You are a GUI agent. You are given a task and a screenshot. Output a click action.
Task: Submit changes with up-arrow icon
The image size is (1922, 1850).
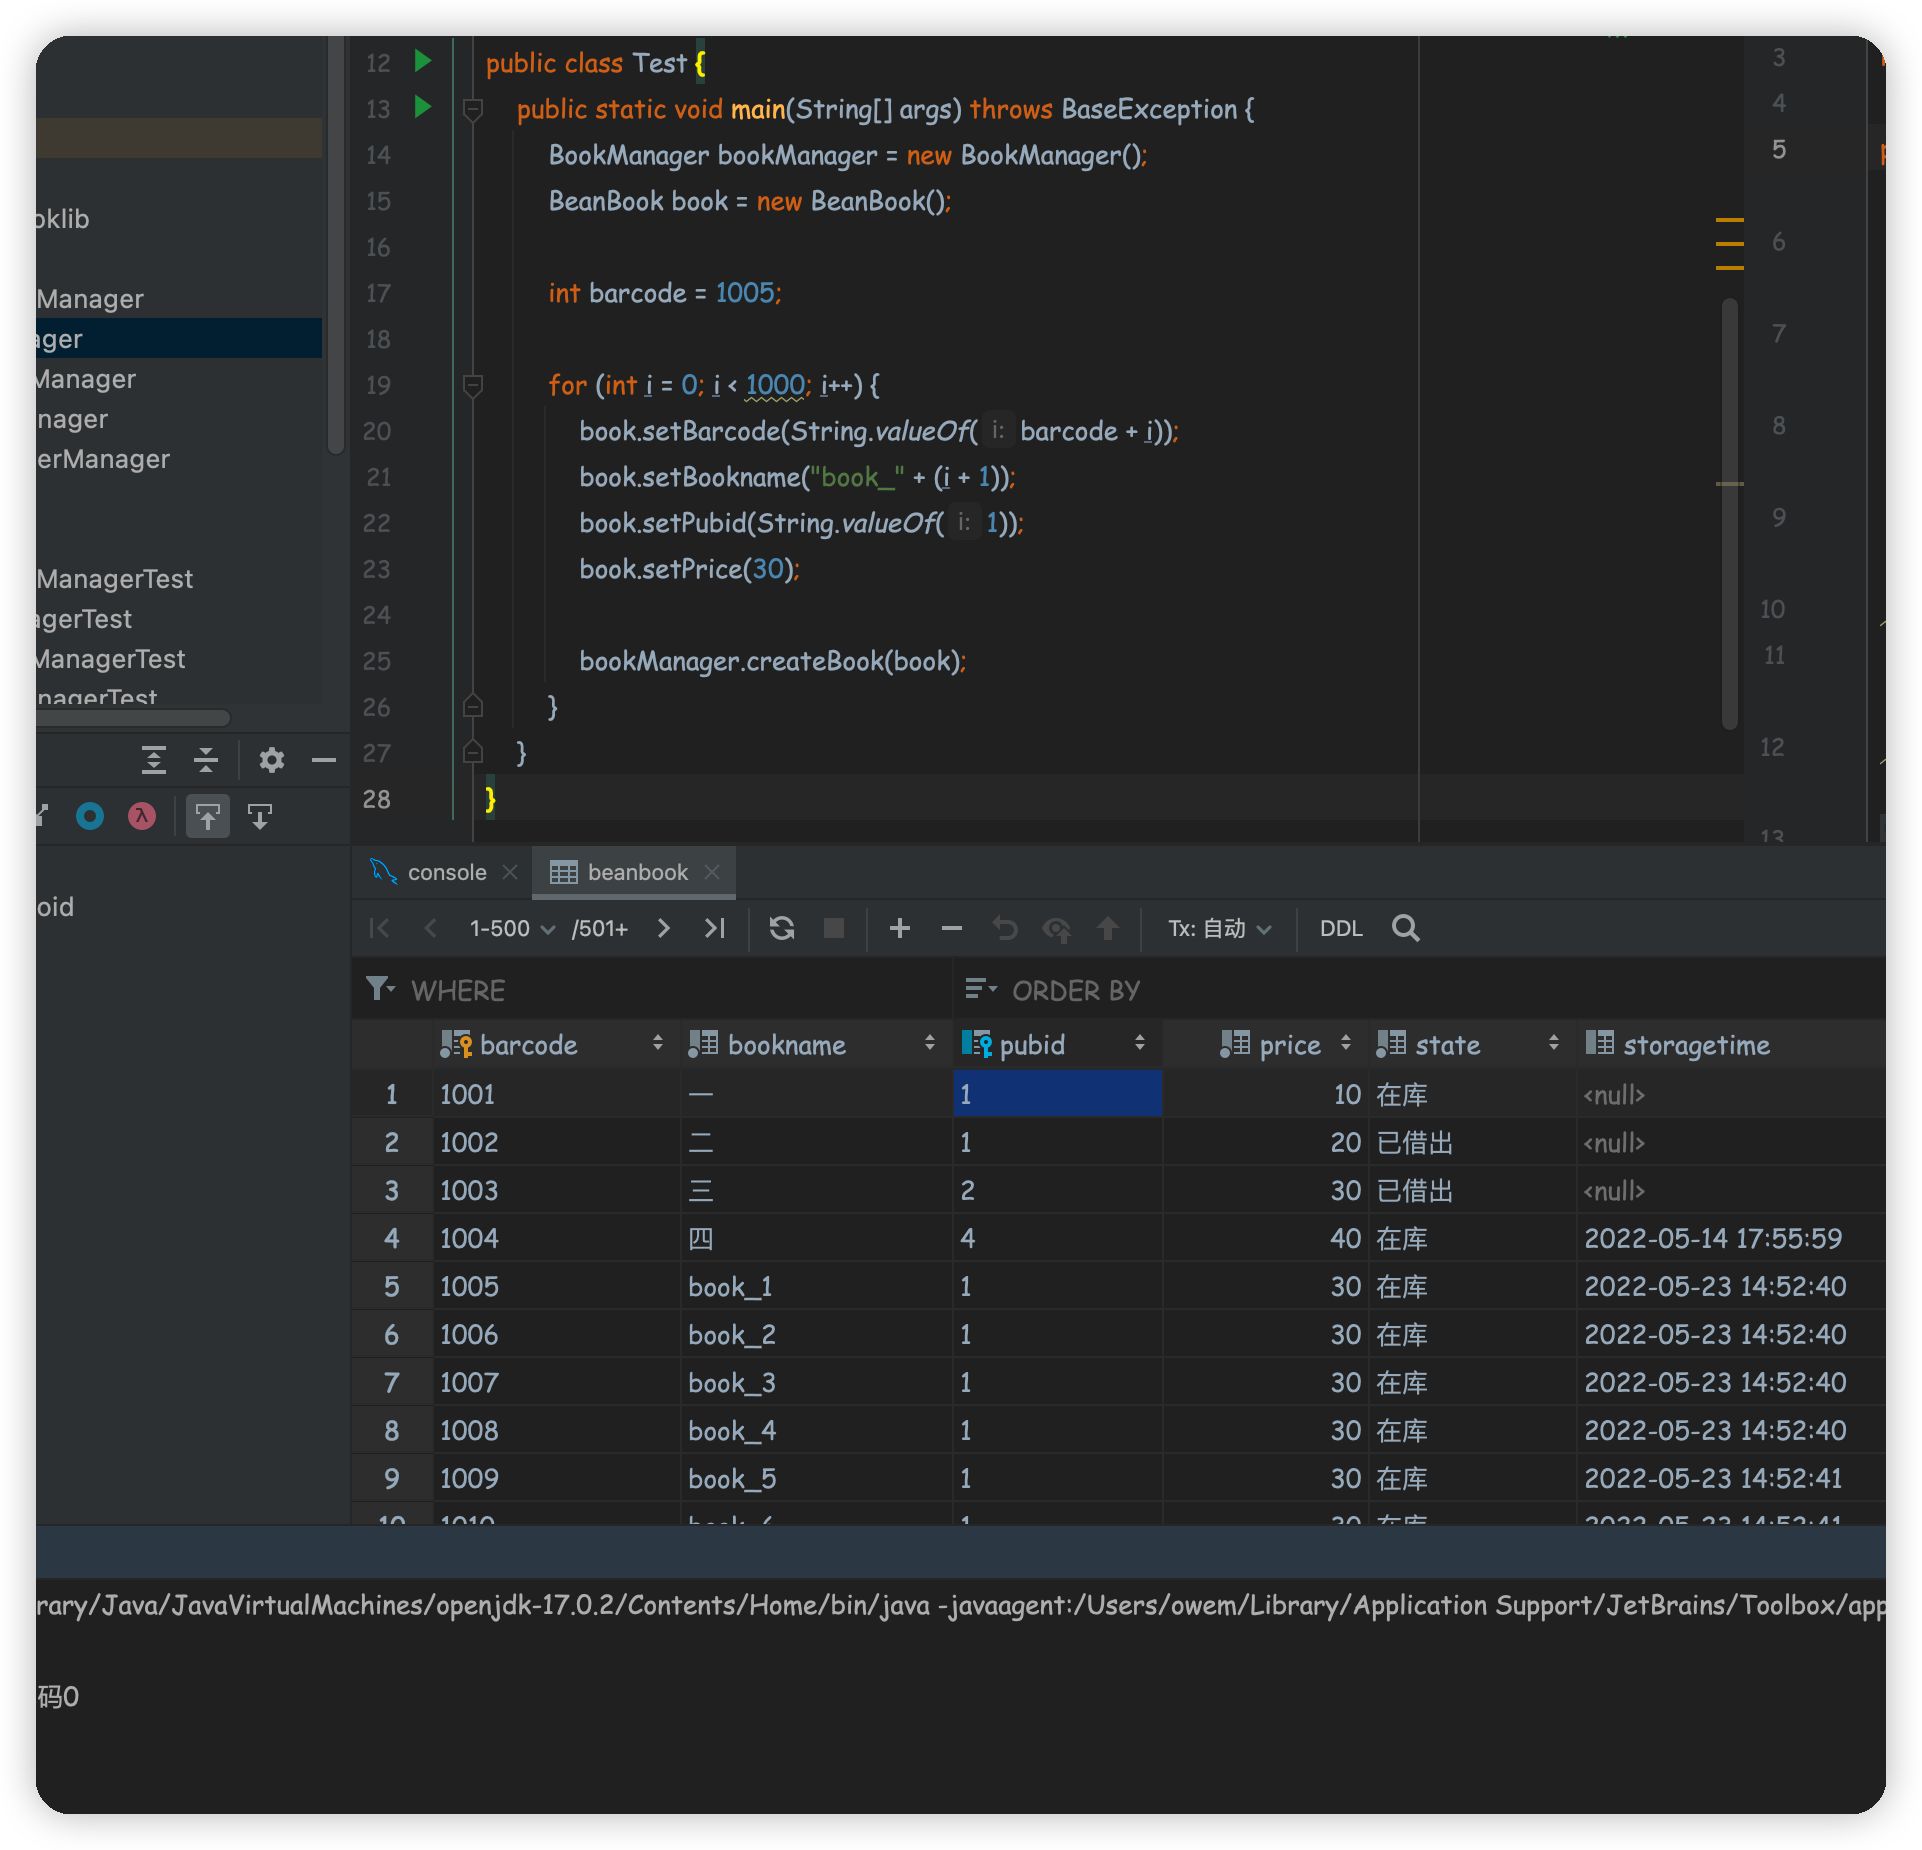pyautogui.click(x=1108, y=928)
